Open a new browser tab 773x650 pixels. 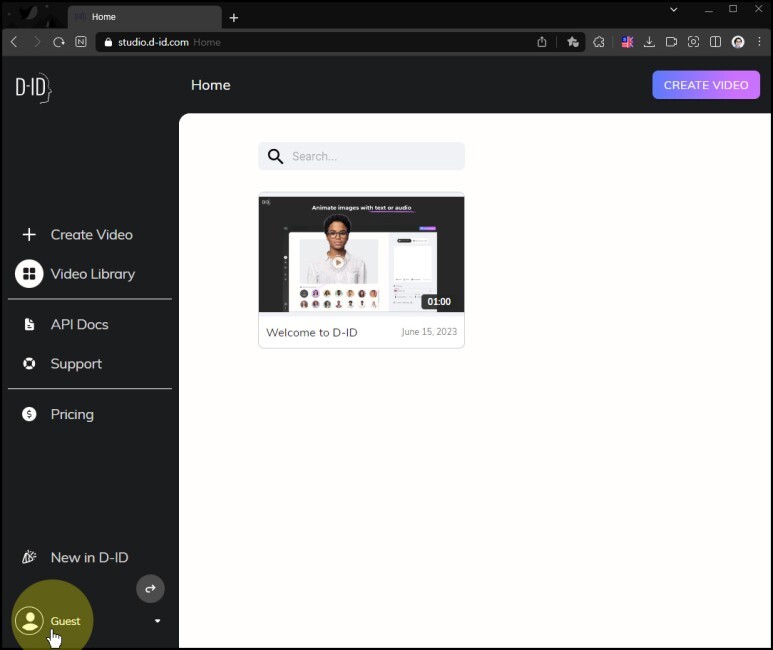click(234, 18)
